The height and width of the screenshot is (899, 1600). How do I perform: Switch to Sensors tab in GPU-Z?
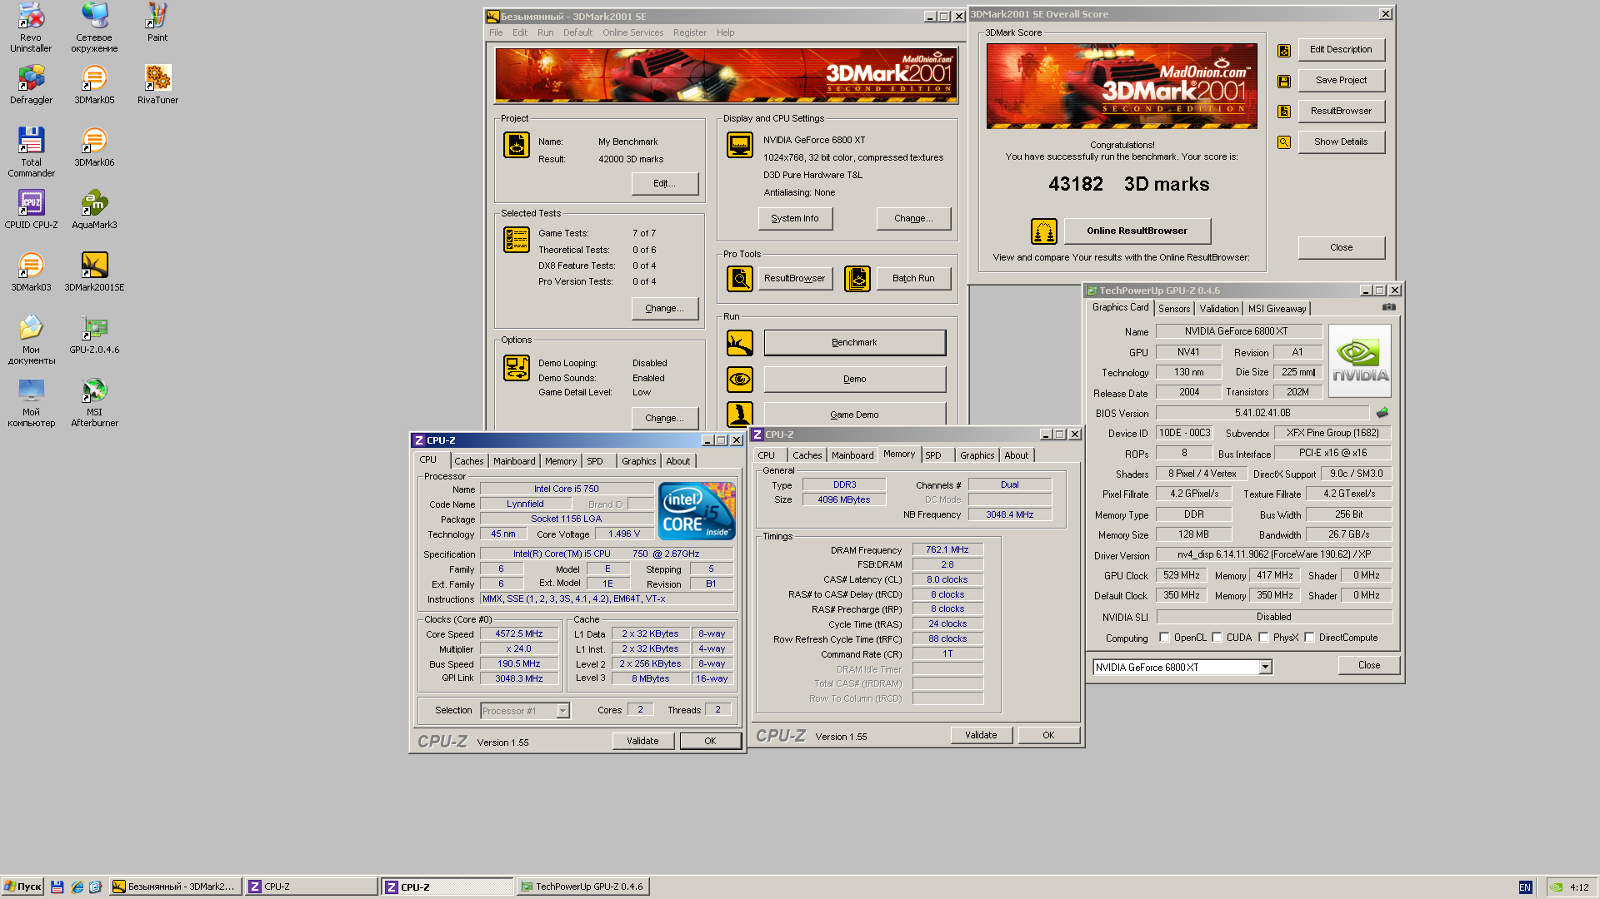click(1174, 309)
